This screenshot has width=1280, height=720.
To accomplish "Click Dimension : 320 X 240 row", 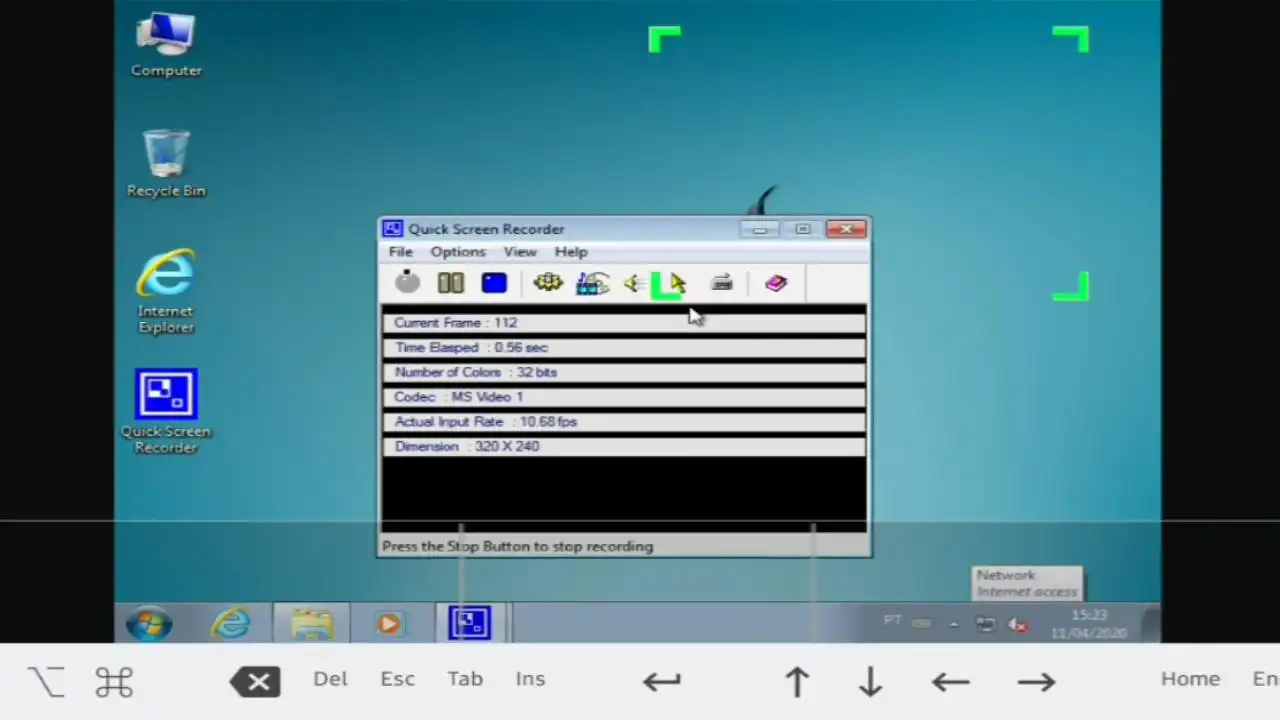I will click(x=624, y=447).
